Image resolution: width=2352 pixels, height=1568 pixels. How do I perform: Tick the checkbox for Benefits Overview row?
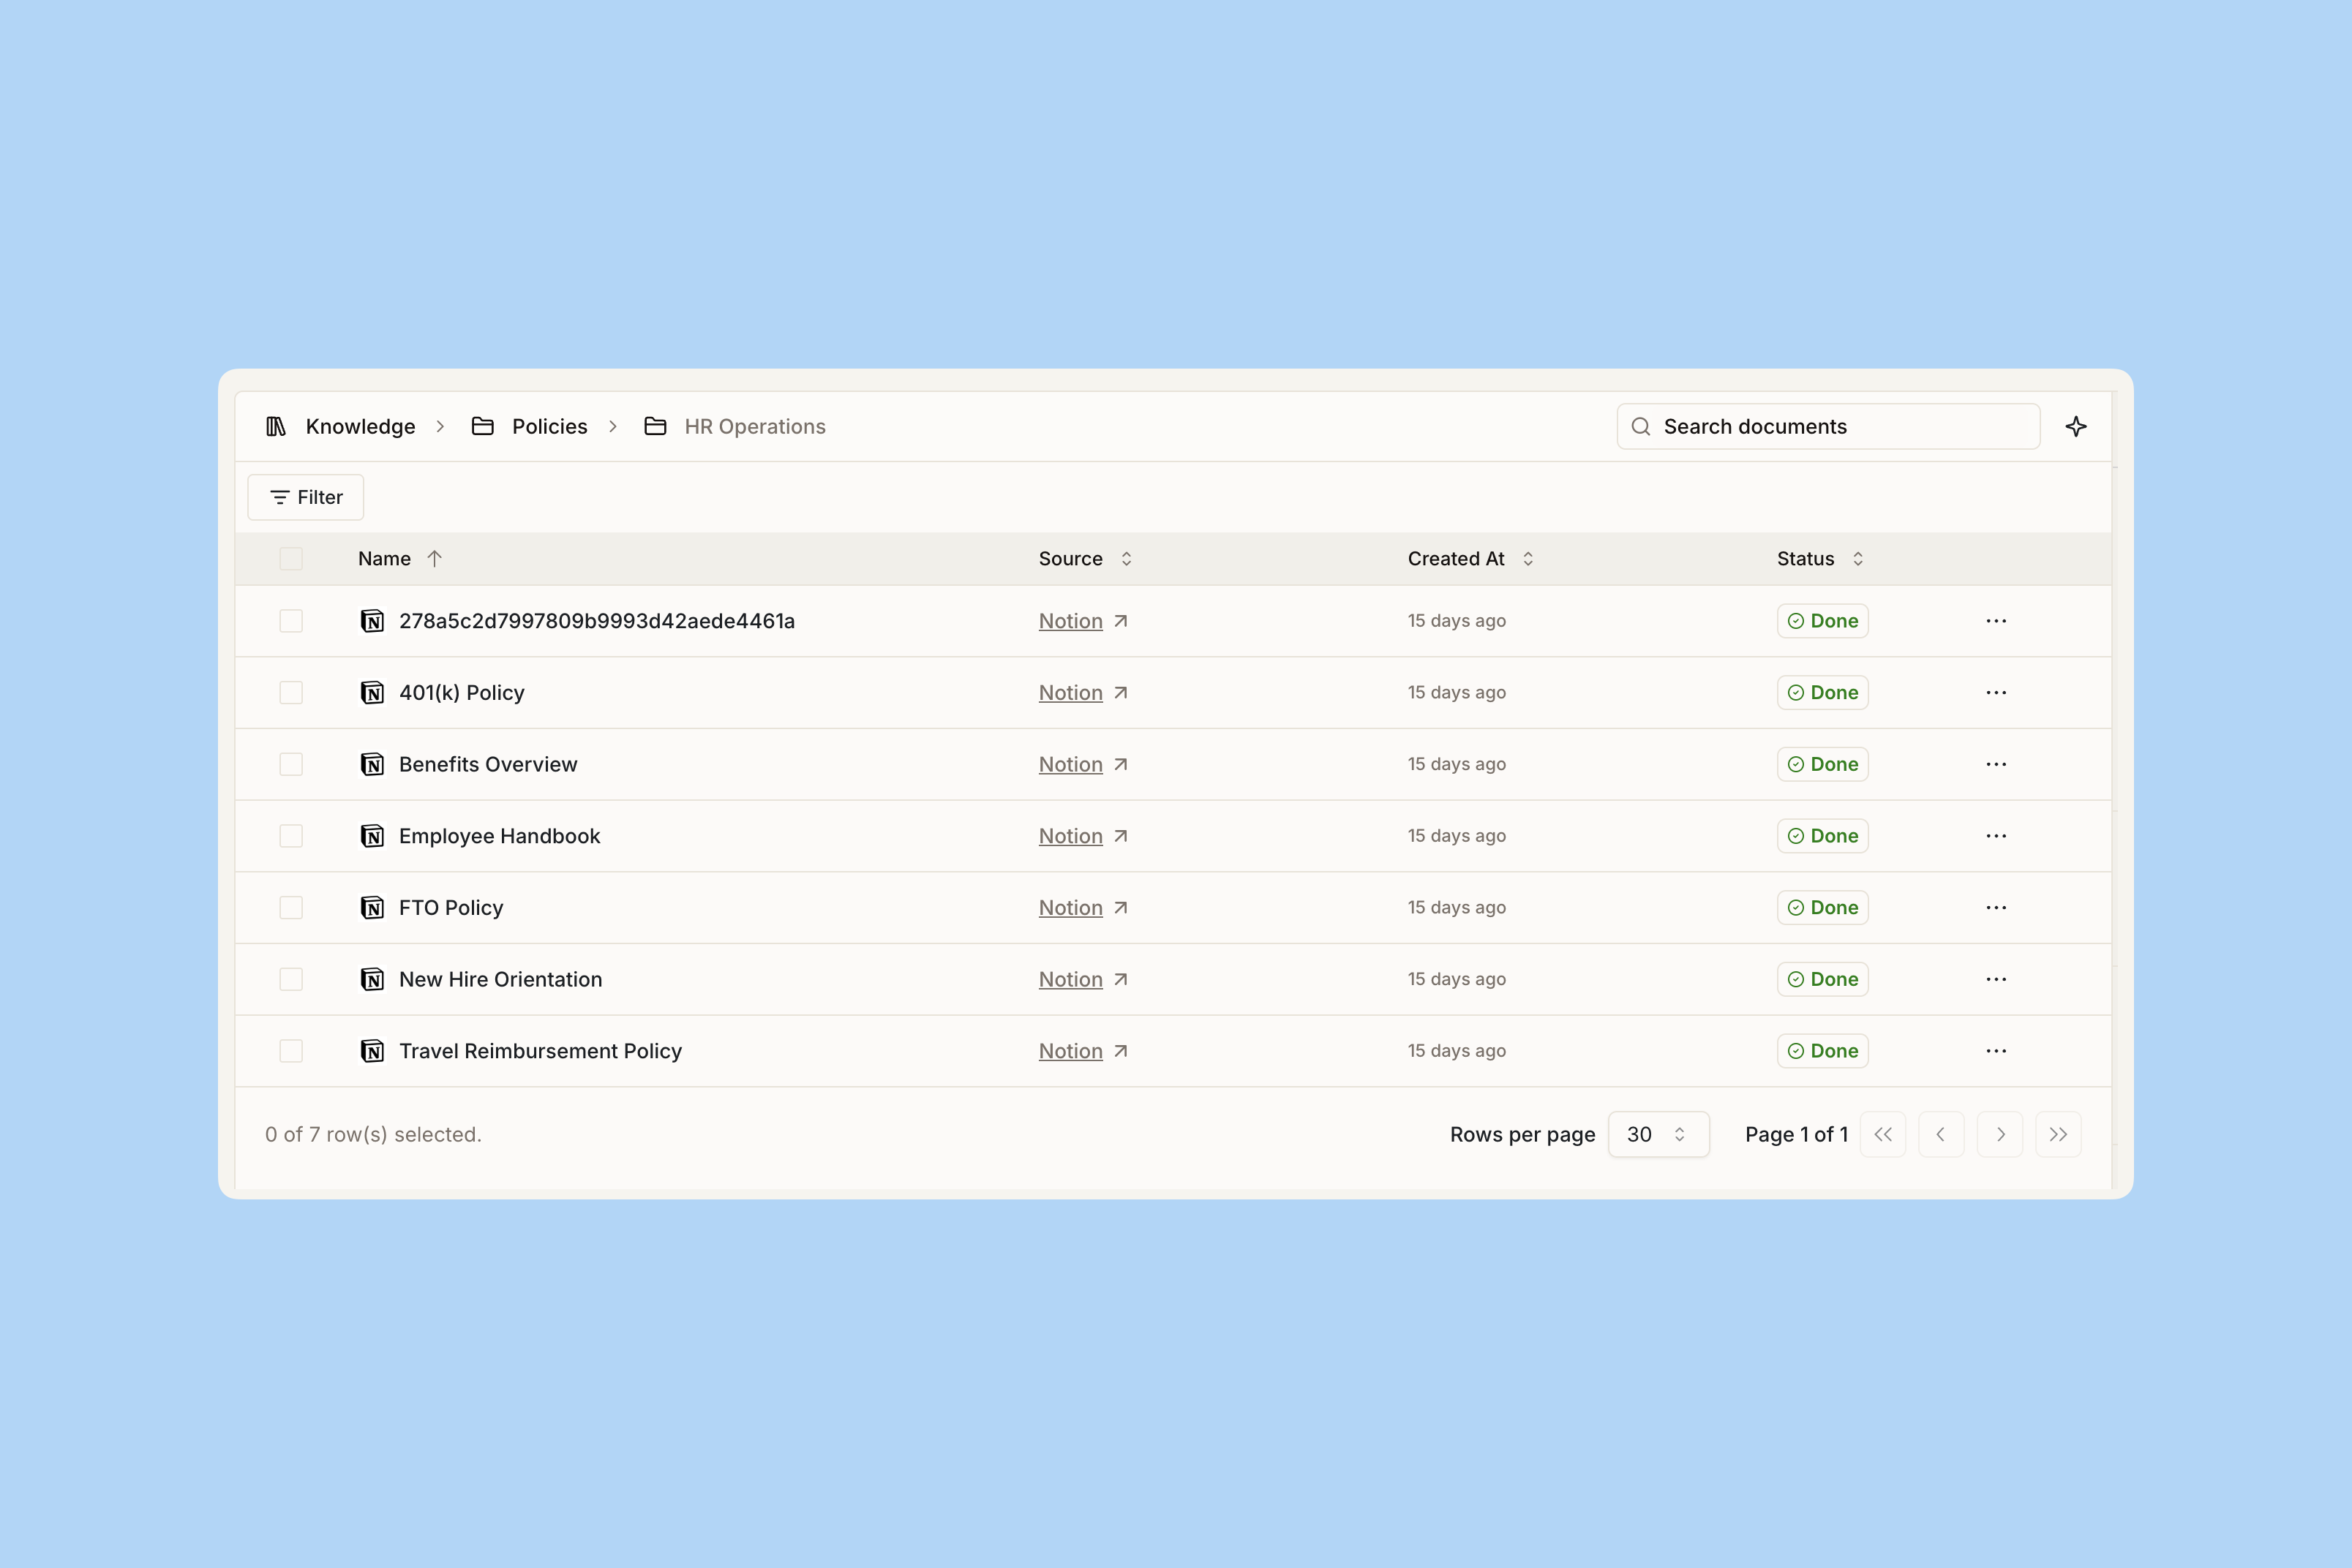pyautogui.click(x=291, y=765)
